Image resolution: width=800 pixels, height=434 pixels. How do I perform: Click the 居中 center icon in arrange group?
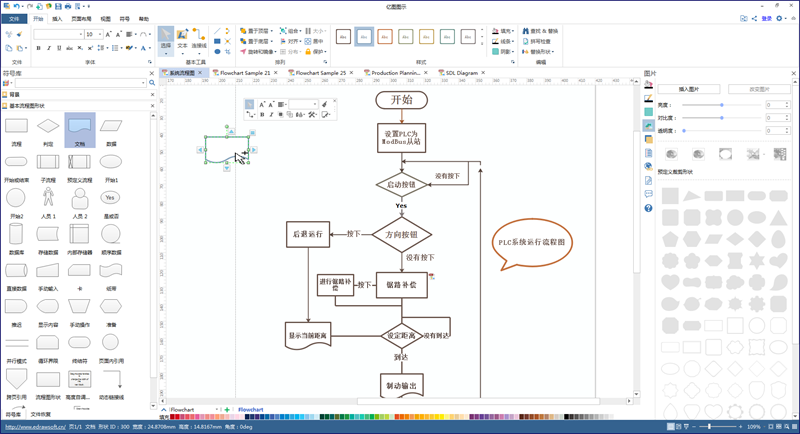point(314,41)
